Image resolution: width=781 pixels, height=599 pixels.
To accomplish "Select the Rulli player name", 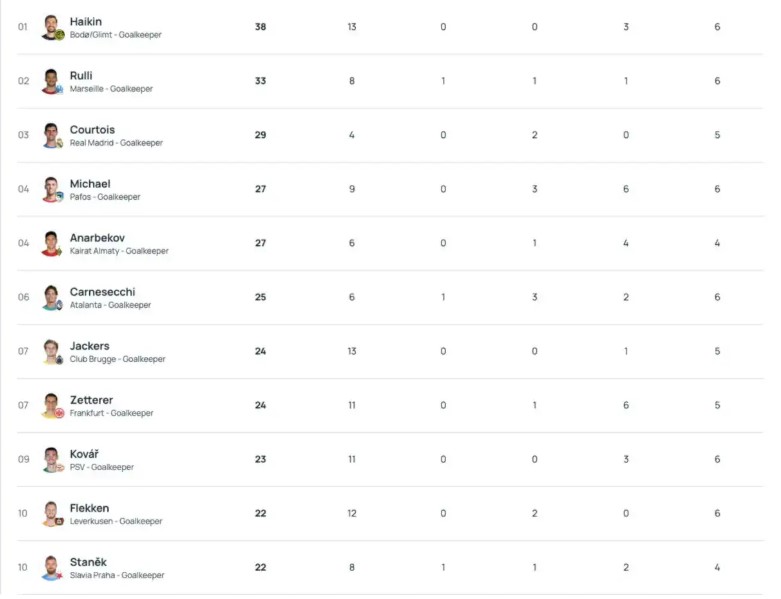I will [81, 75].
